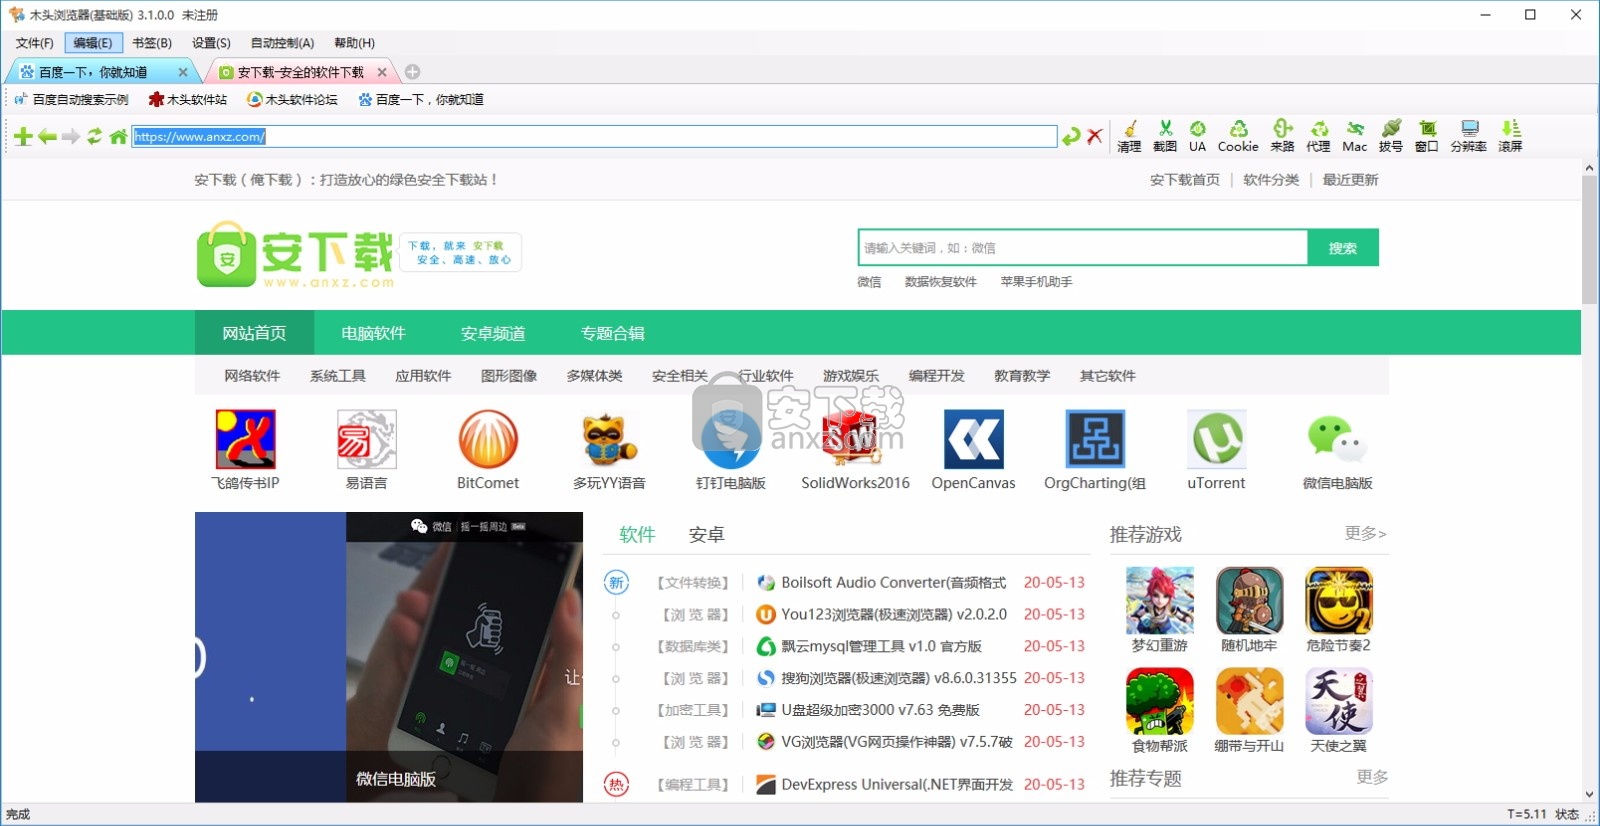Open the 网络软件 category link
1600x826 pixels.
[x=252, y=376]
